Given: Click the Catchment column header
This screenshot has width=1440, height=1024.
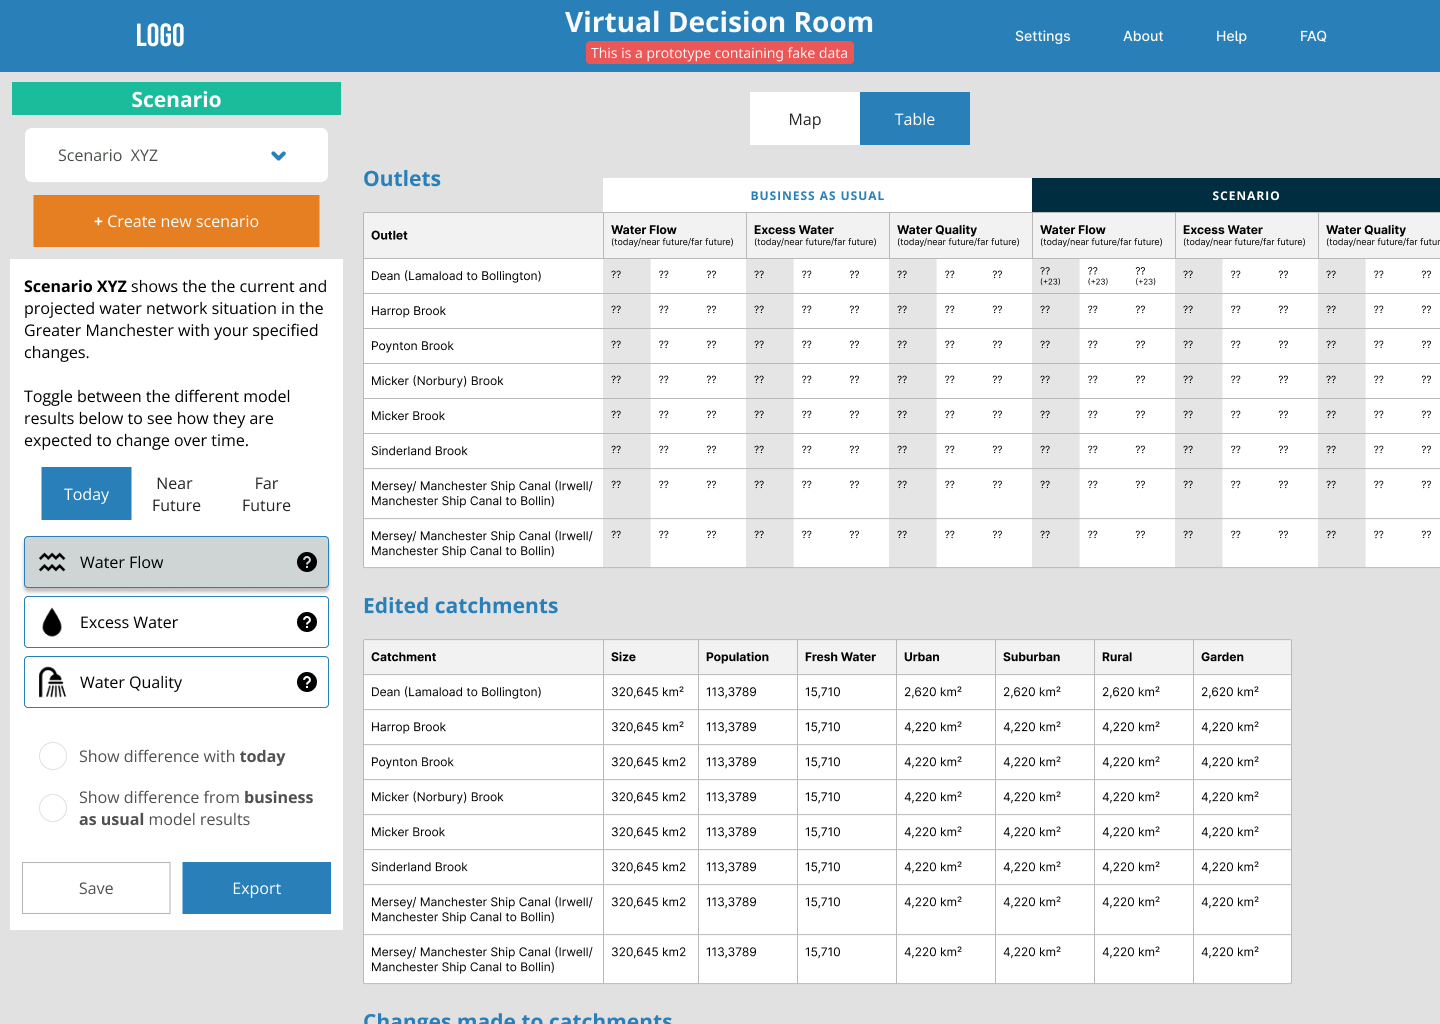Looking at the screenshot, I should pos(403,657).
